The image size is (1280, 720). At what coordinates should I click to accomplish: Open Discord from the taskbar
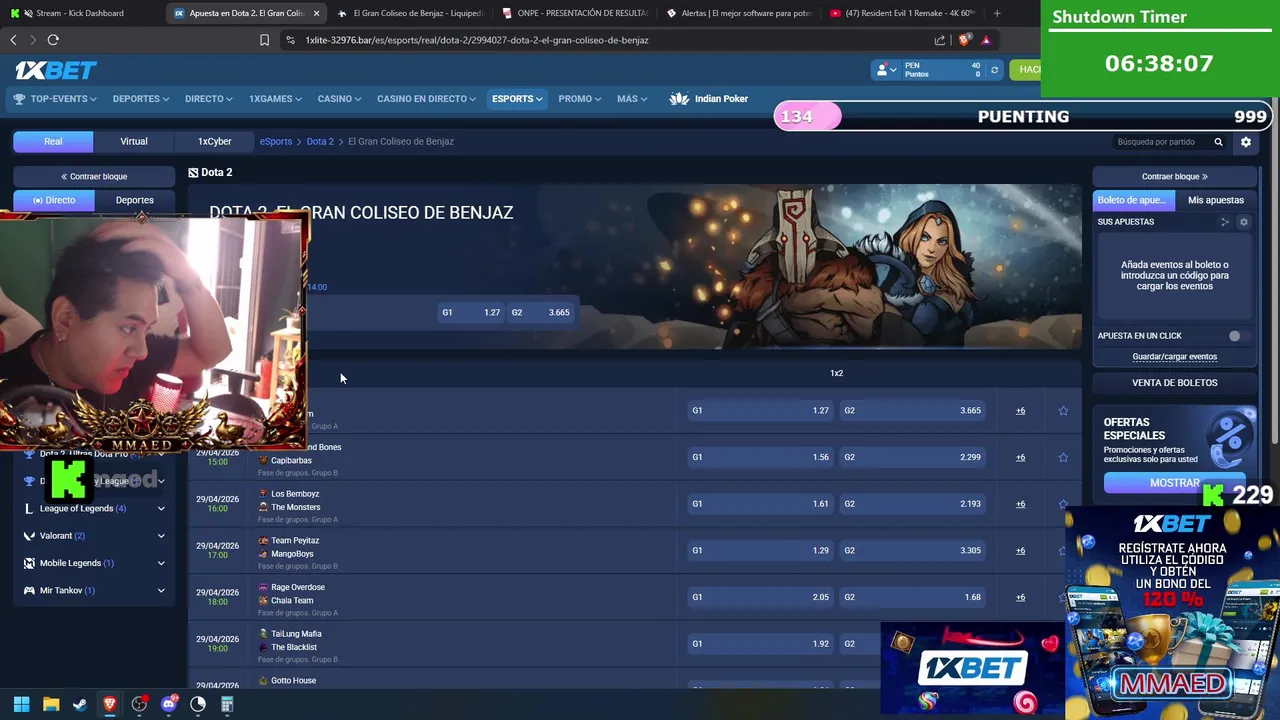pos(168,704)
